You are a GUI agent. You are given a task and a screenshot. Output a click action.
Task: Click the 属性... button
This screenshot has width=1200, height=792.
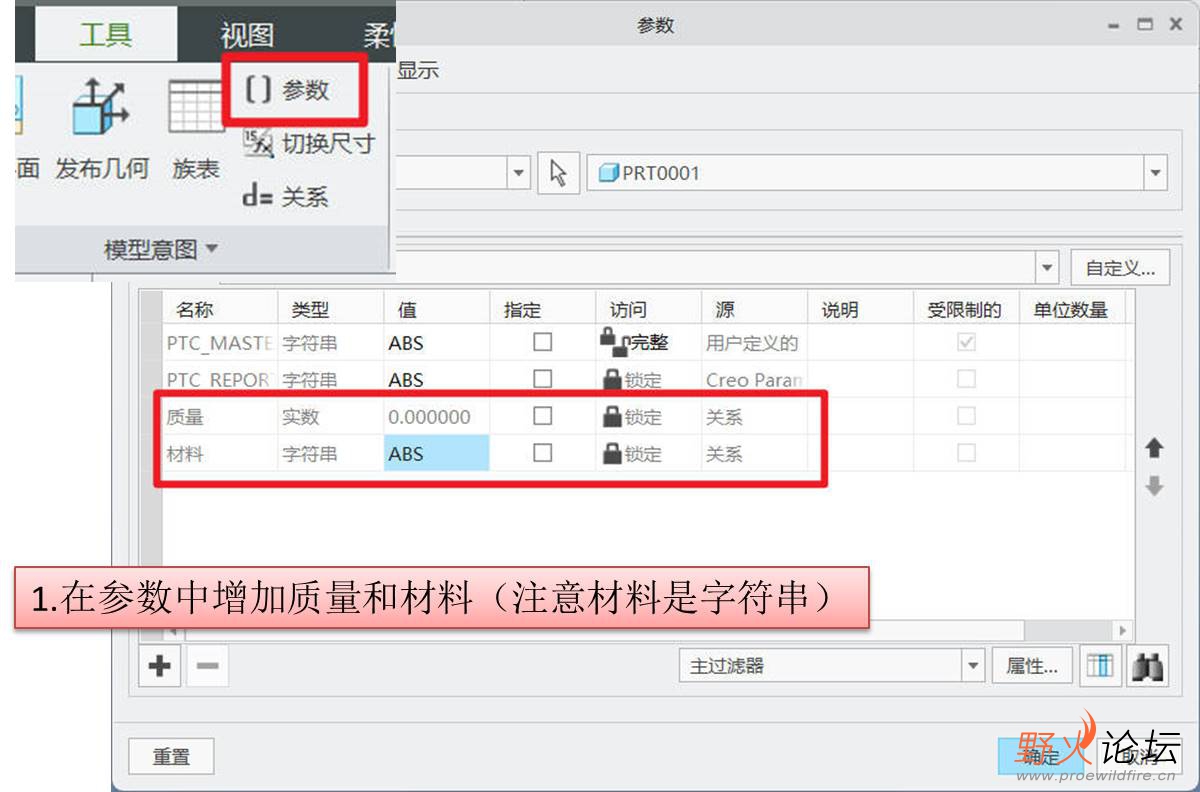coord(1032,666)
